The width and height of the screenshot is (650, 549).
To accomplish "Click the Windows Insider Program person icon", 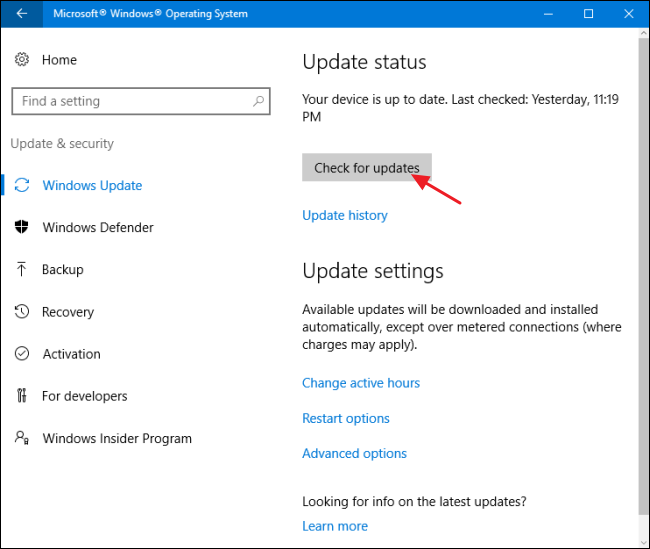I will click(x=22, y=437).
